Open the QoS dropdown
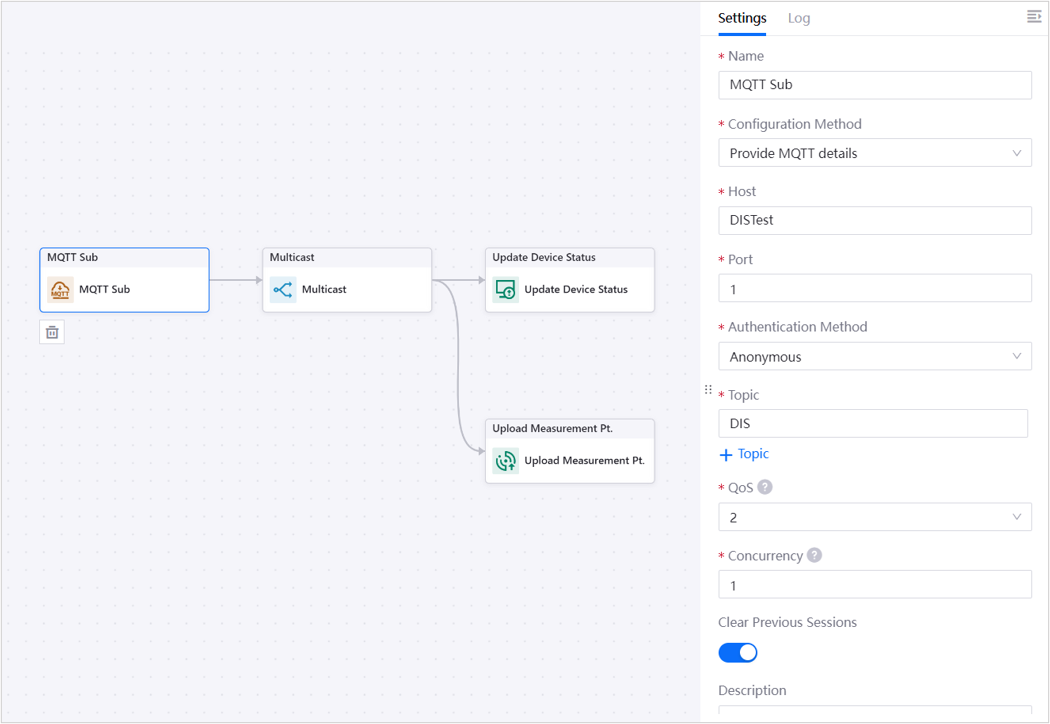 point(874,517)
